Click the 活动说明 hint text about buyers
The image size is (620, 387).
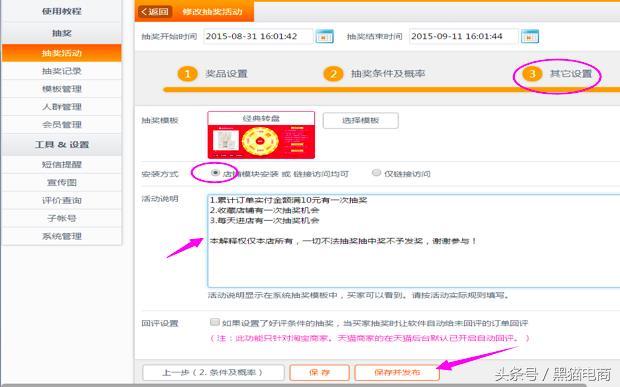coord(359,295)
